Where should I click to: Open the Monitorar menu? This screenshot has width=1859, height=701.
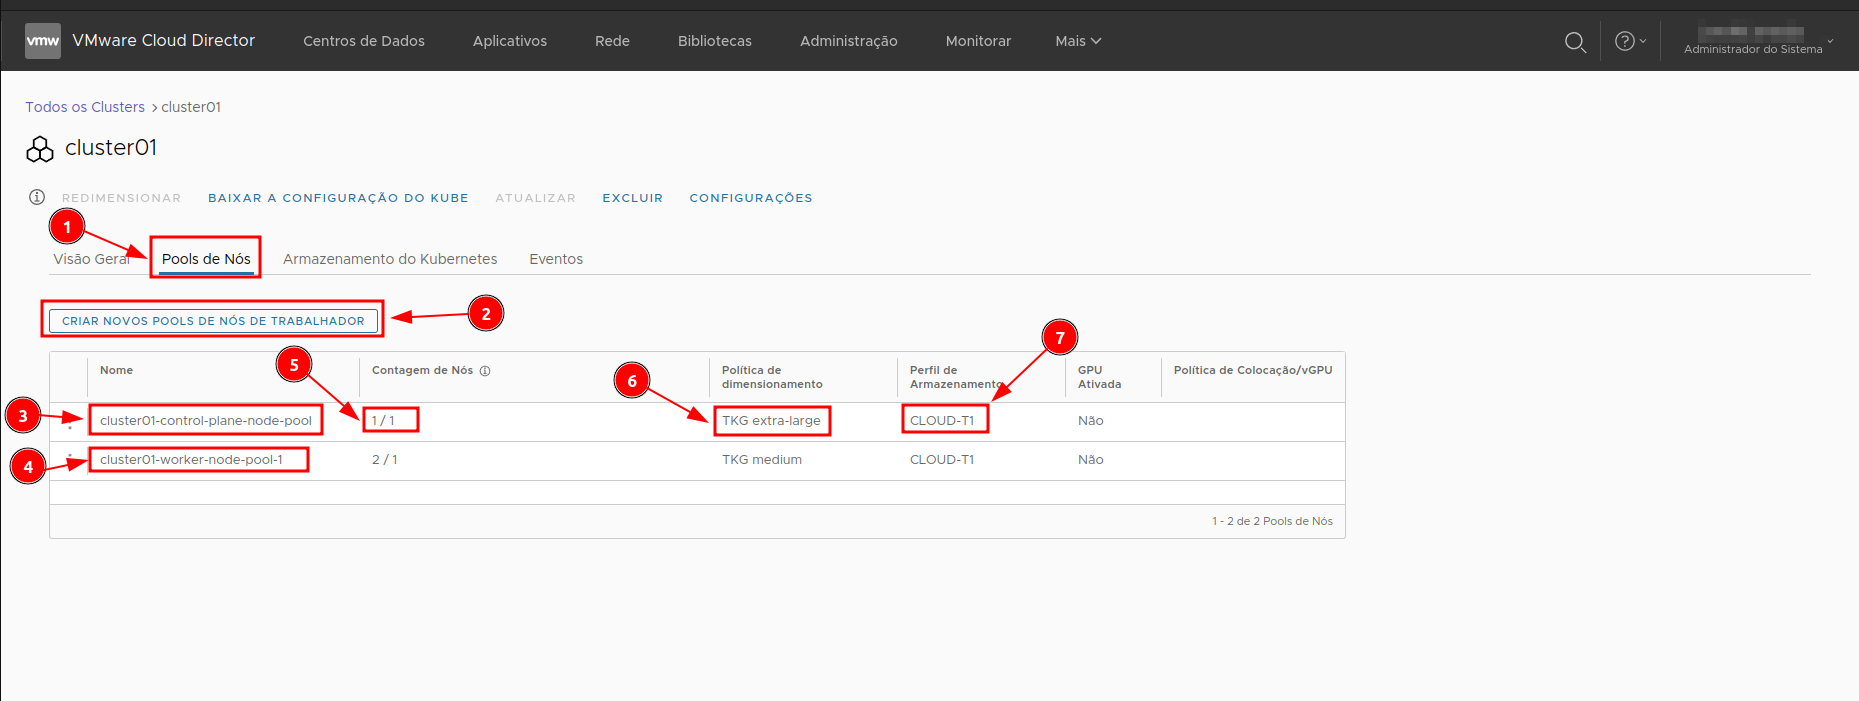click(x=978, y=41)
